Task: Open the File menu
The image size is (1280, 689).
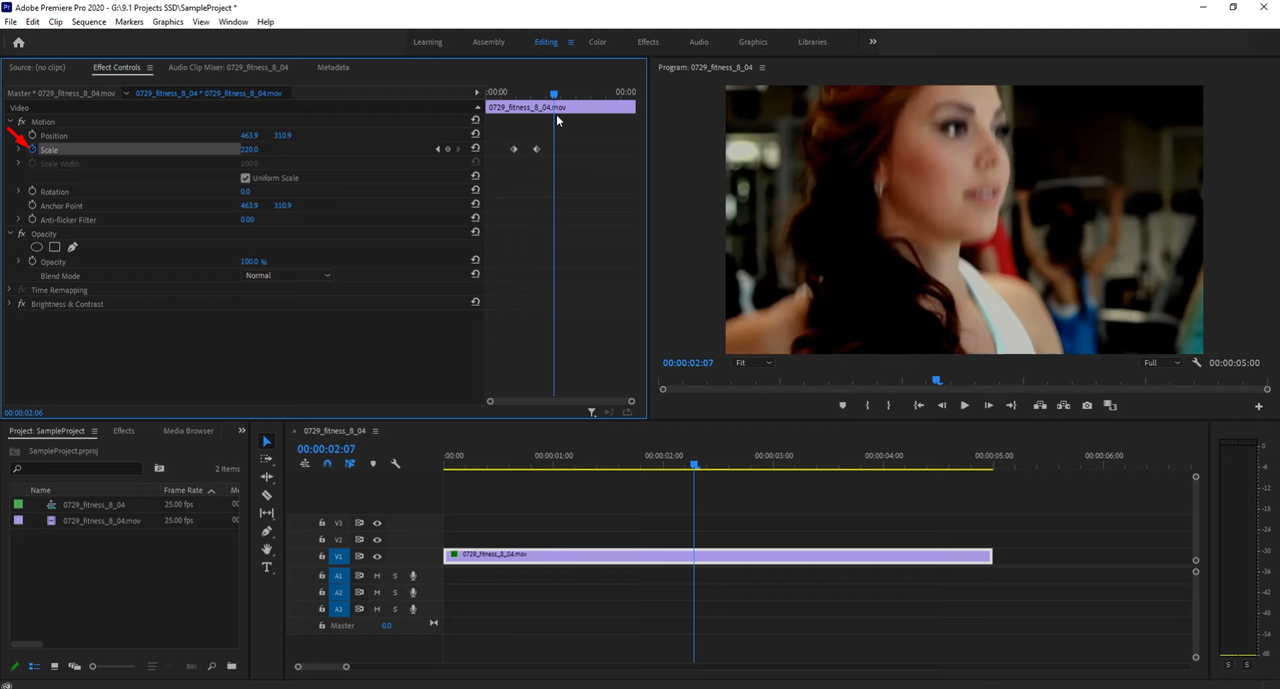Action: pos(10,21)
